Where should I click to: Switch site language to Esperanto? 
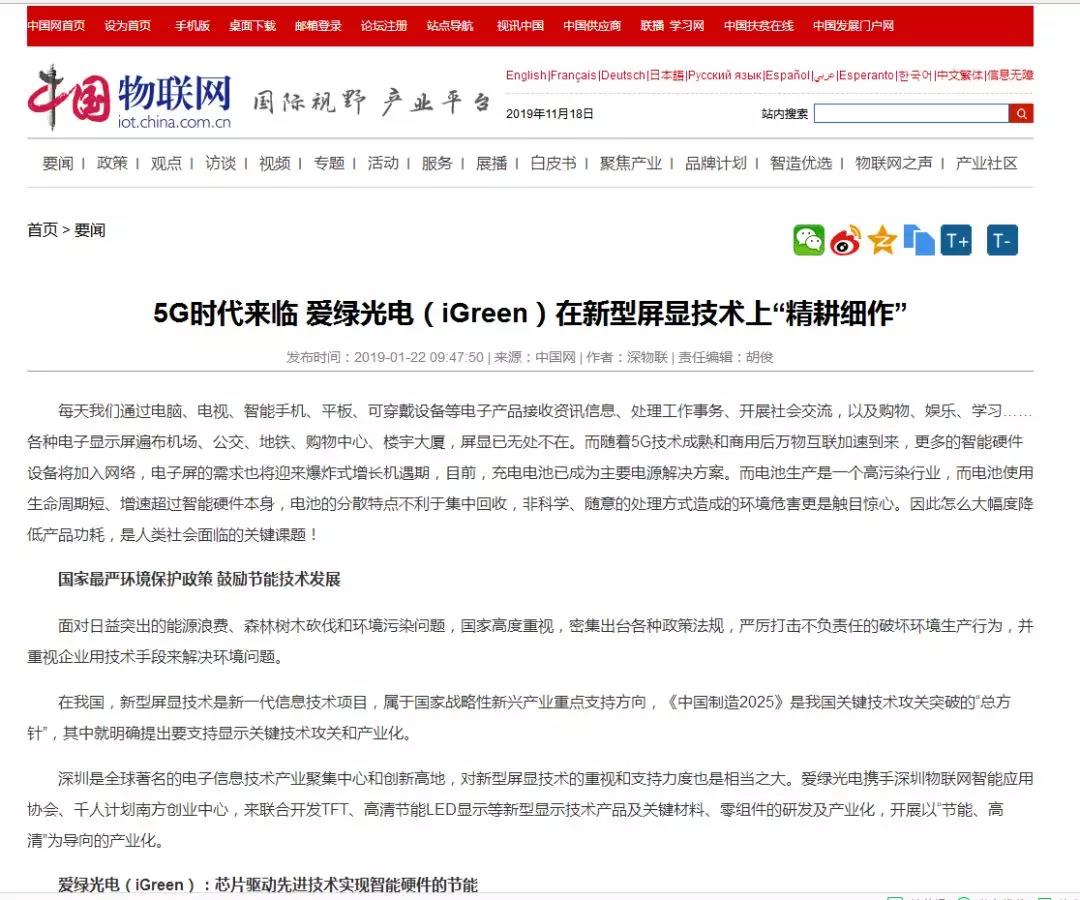pyautogui.click(x=866, y=75)
